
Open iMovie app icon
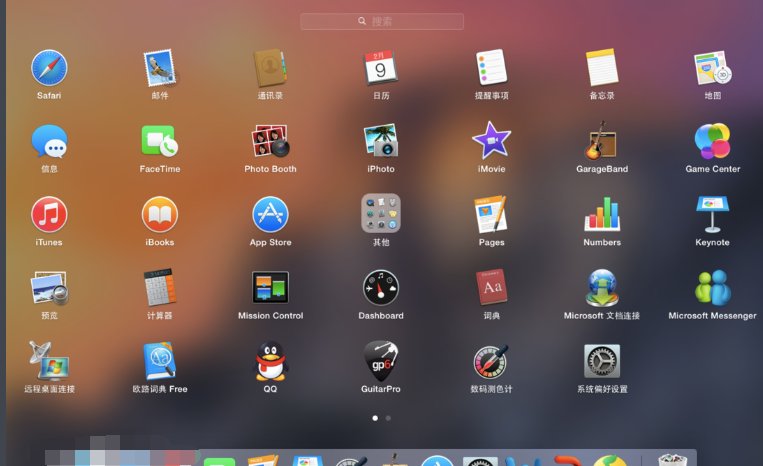[x=491, y=141]
